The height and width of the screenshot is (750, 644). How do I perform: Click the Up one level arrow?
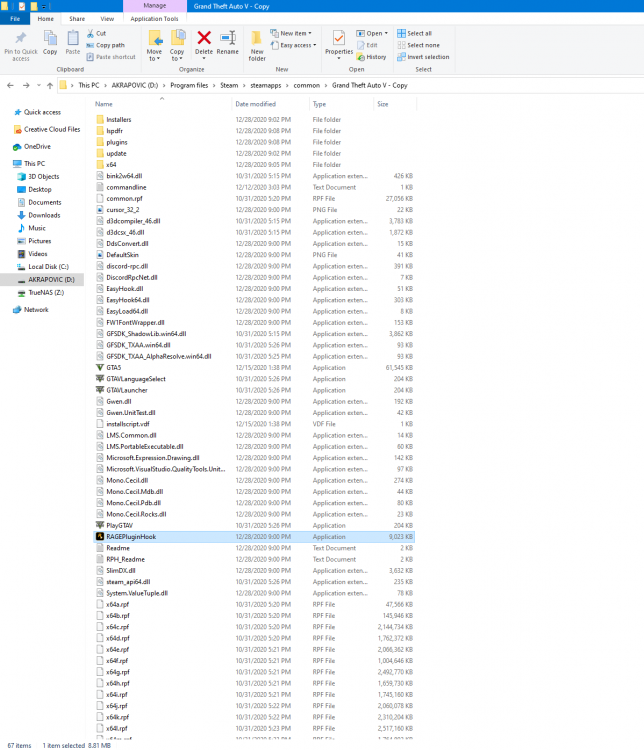pos(50,86)
